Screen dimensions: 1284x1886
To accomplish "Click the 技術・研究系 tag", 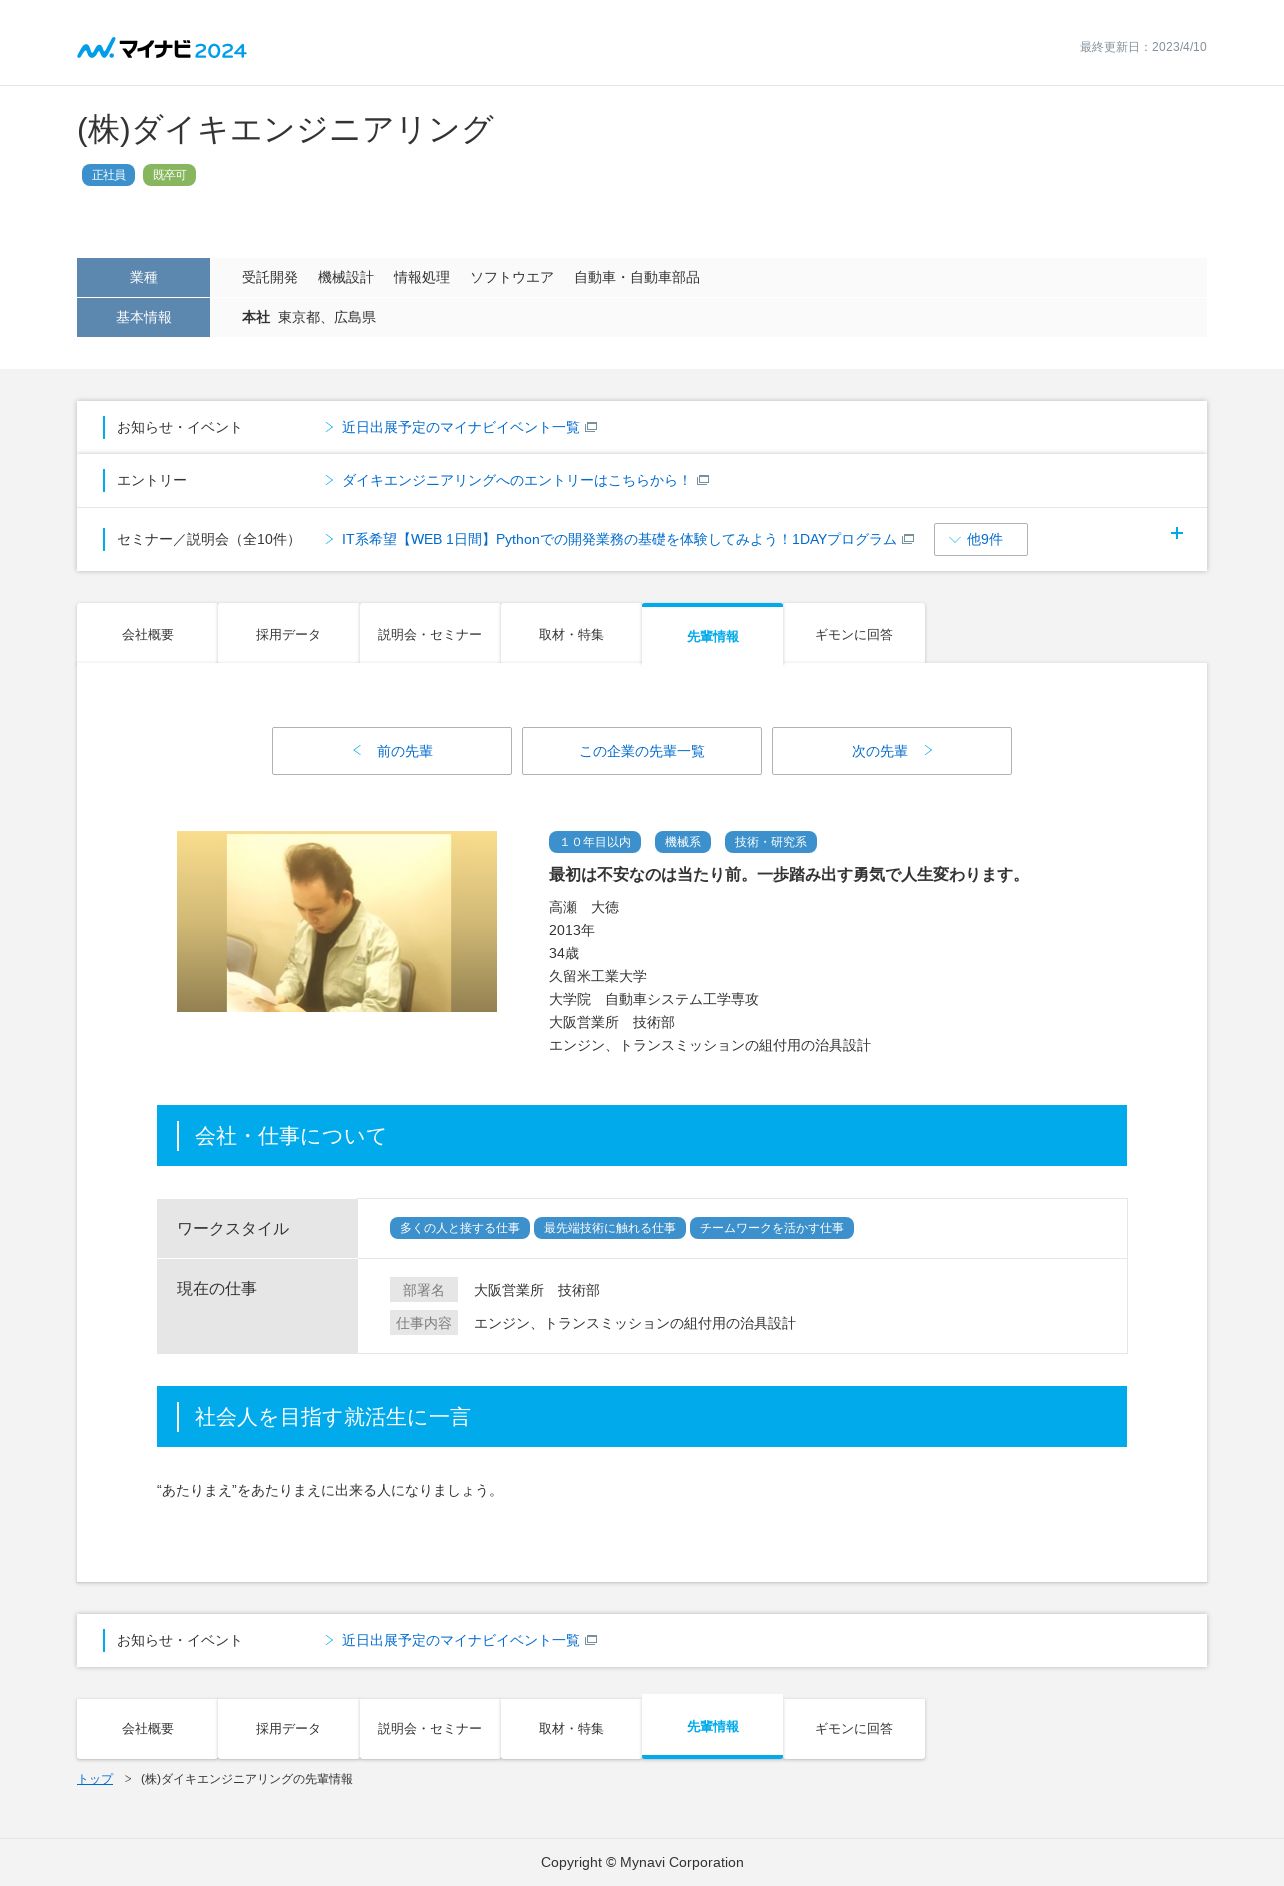I will pos(771,842).
